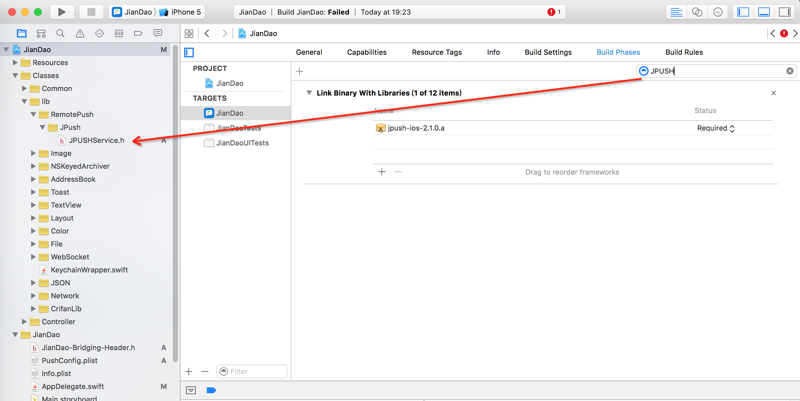Click the JPUSH search filter field
This screenshot has height=401, width=800.
point(717,71)
